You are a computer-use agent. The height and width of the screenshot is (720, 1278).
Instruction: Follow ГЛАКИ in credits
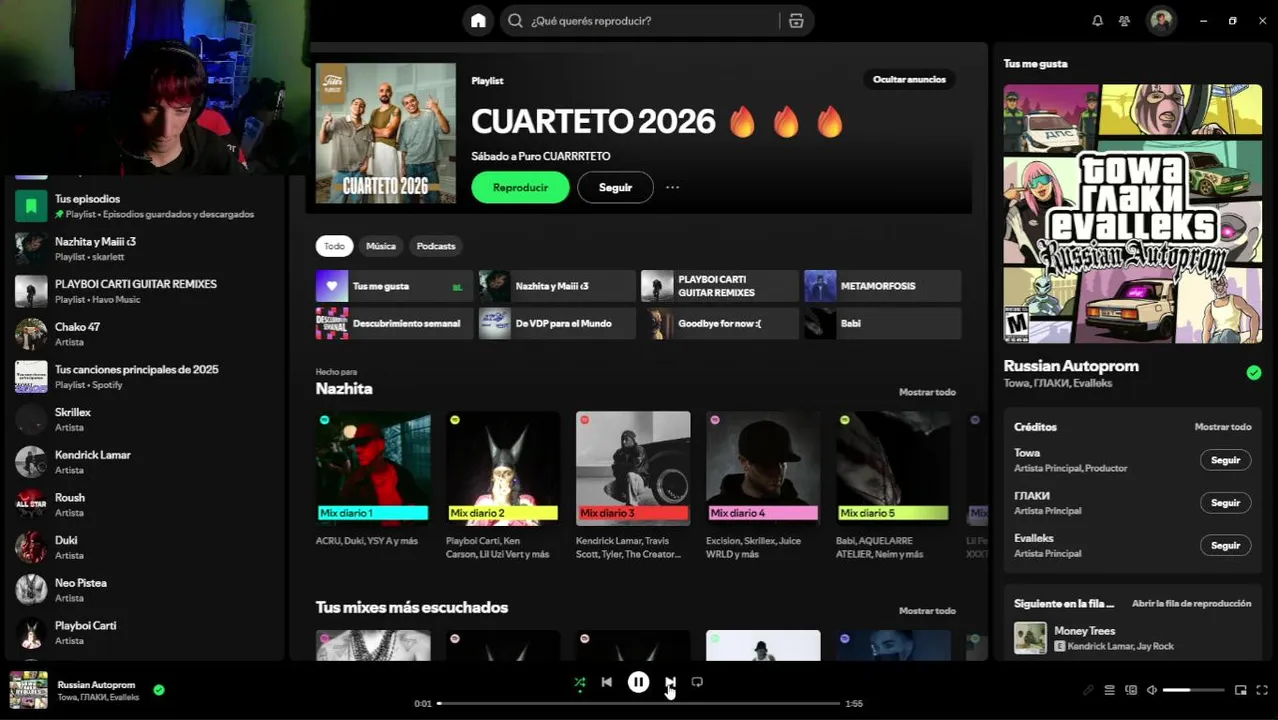click(x=1225, y=503)
